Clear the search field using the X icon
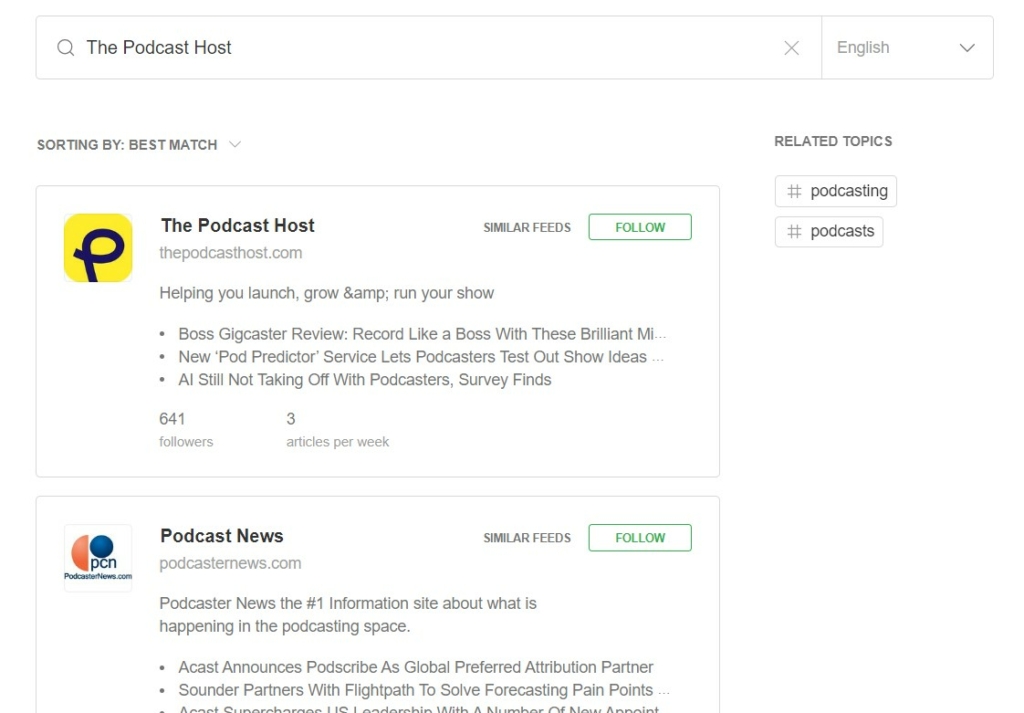 pyautogui.click(x=791, y=47)
